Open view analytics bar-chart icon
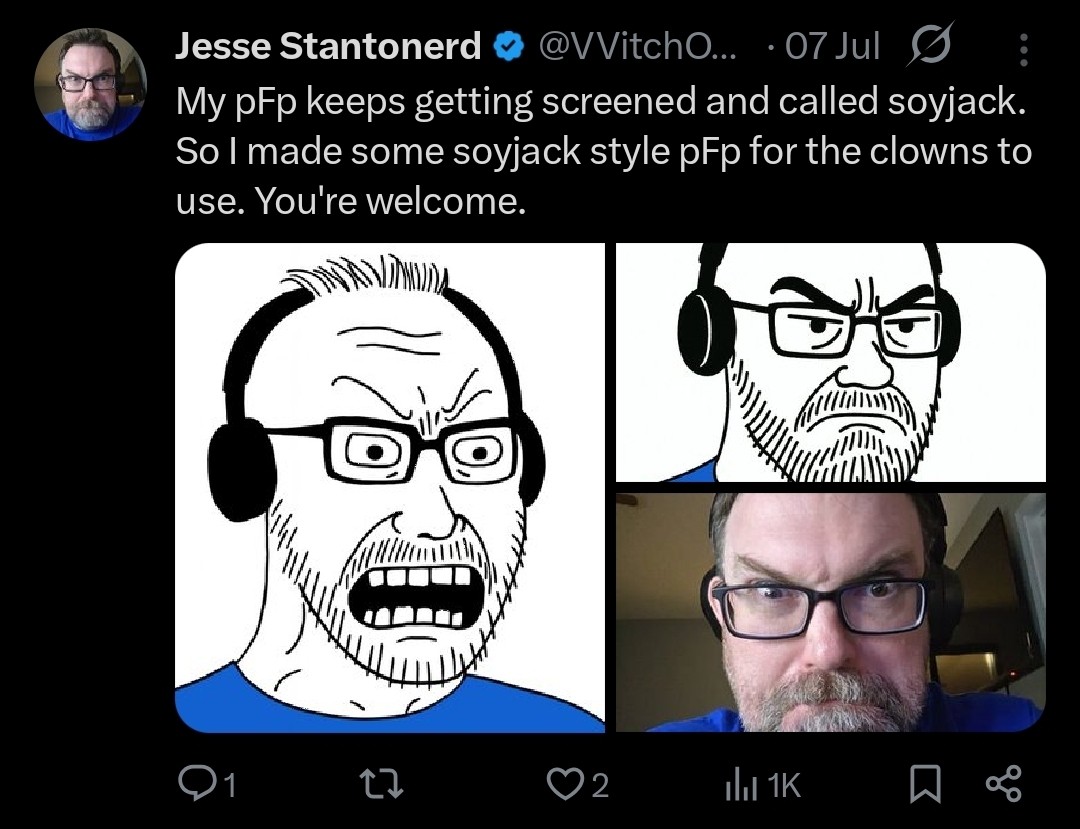The image size is (1080, 829). pos(736,786)
